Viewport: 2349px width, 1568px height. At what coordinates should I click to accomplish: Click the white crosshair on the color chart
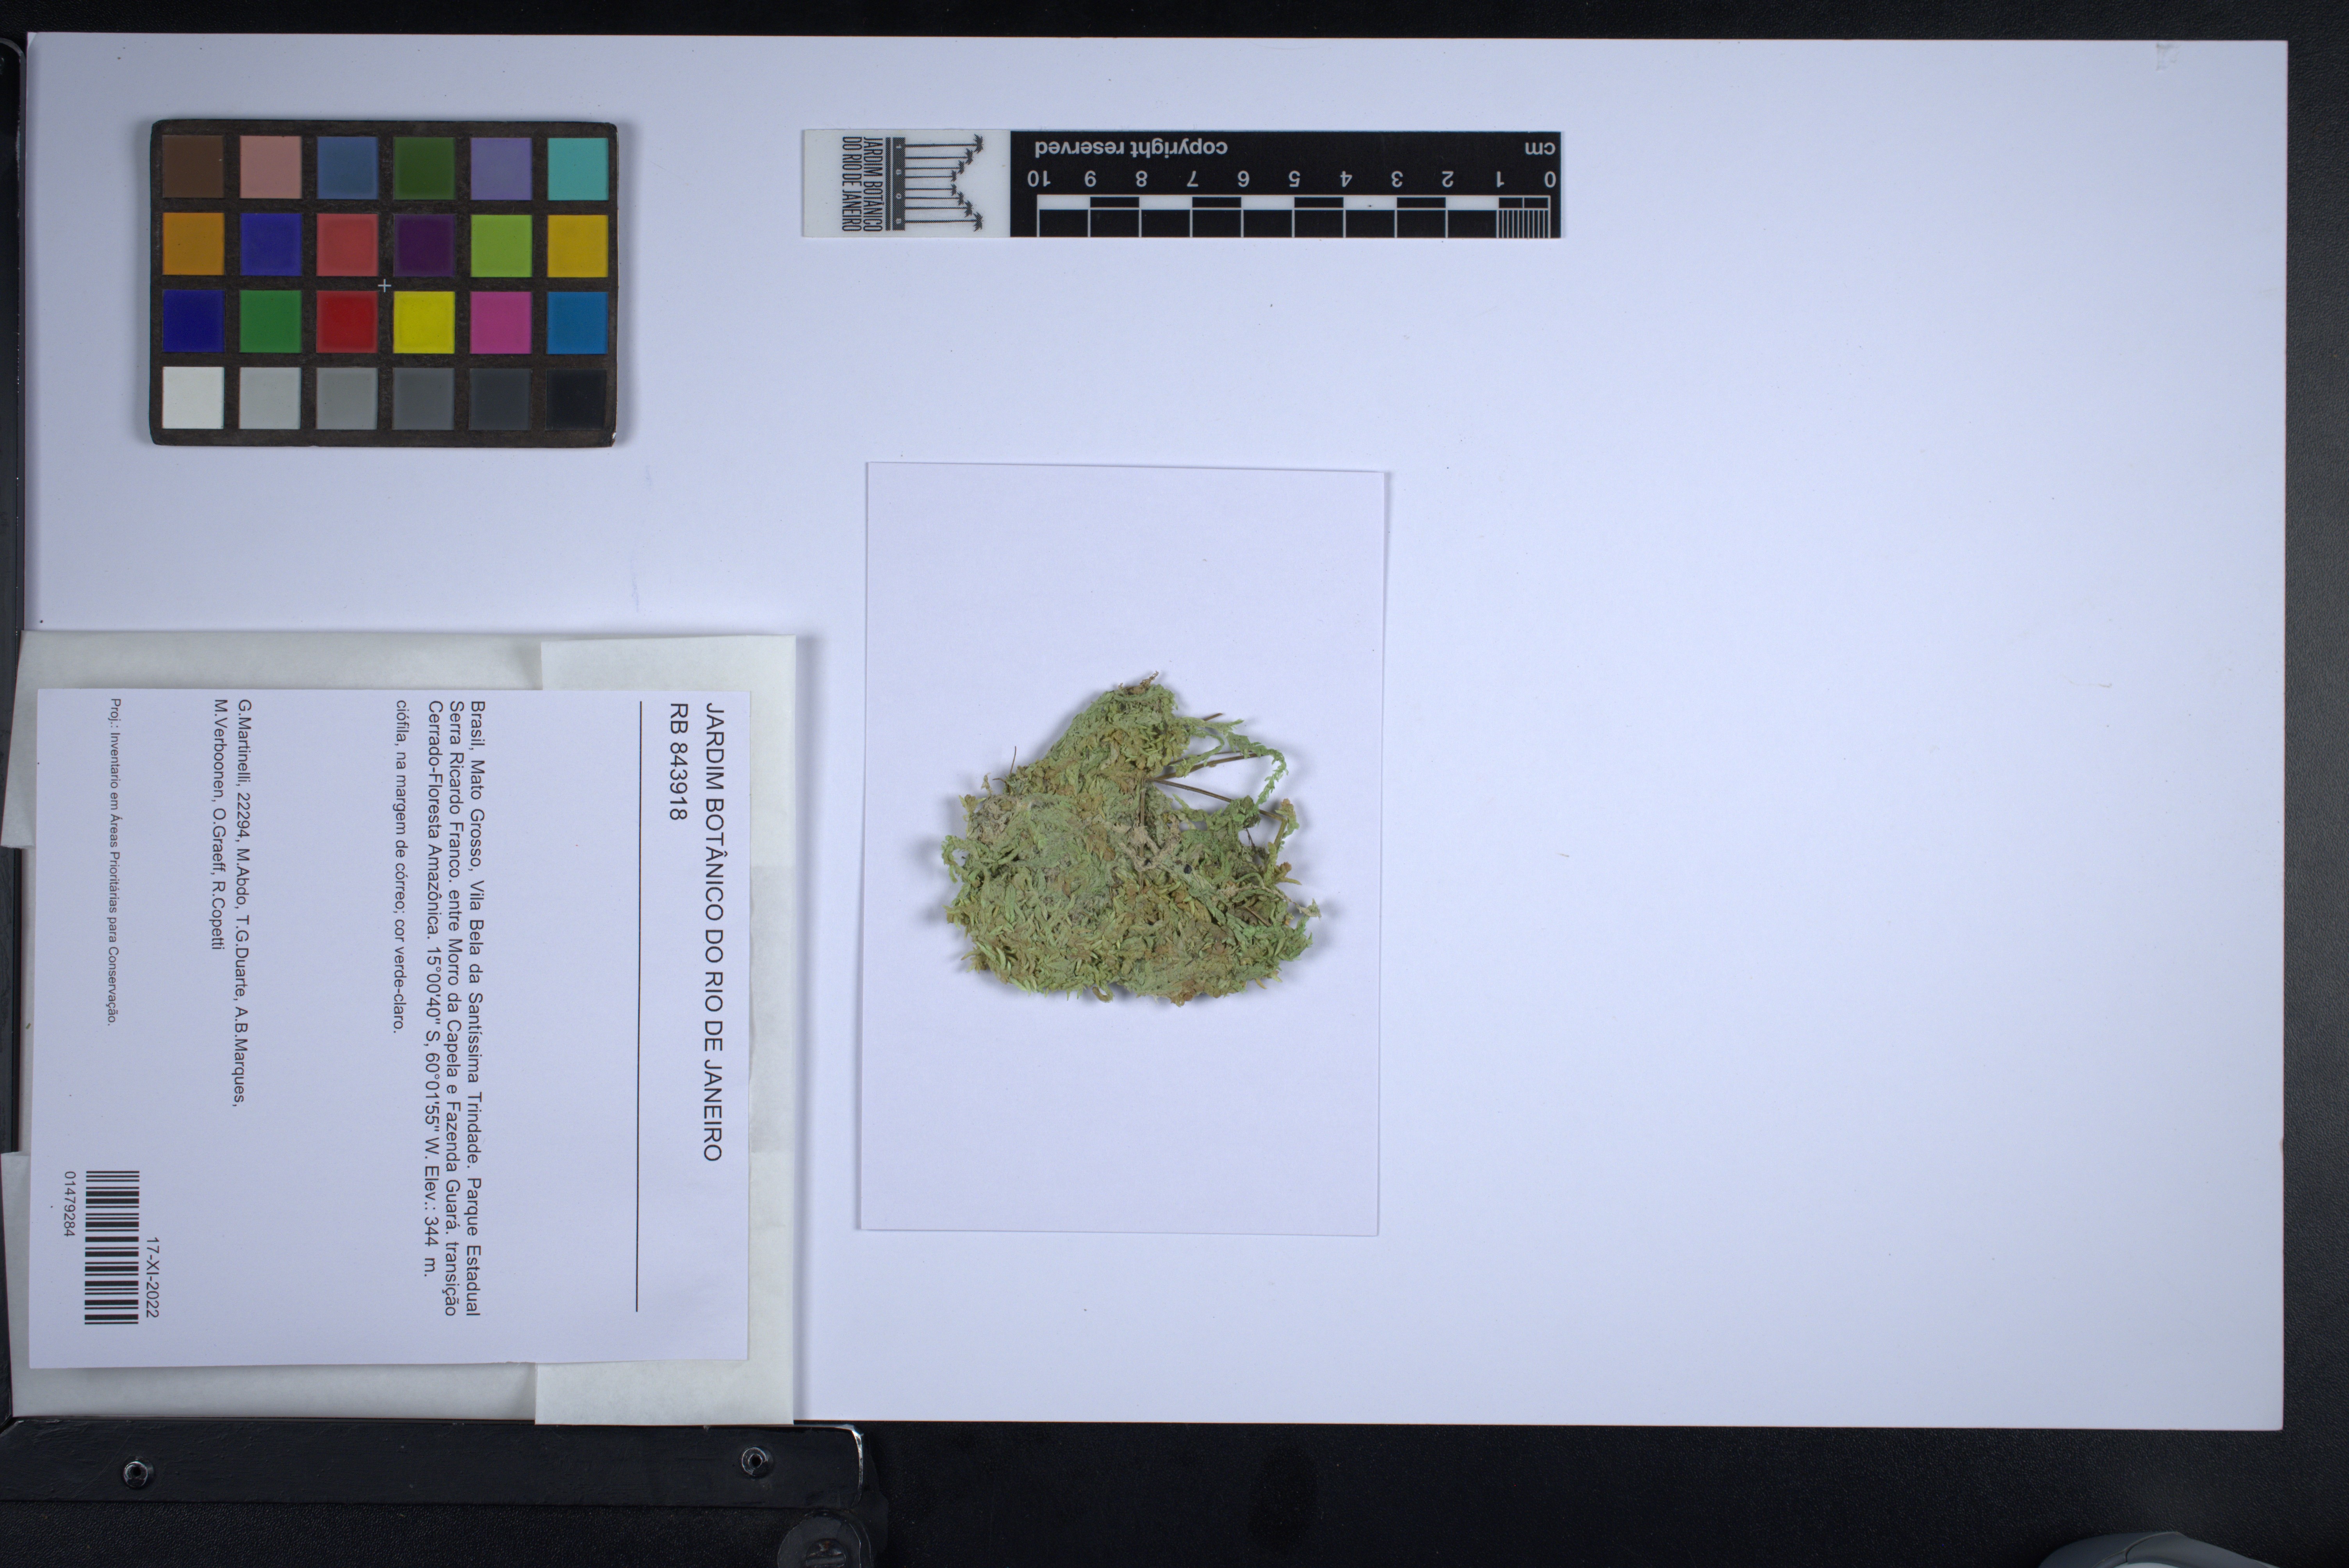(385, 286)
